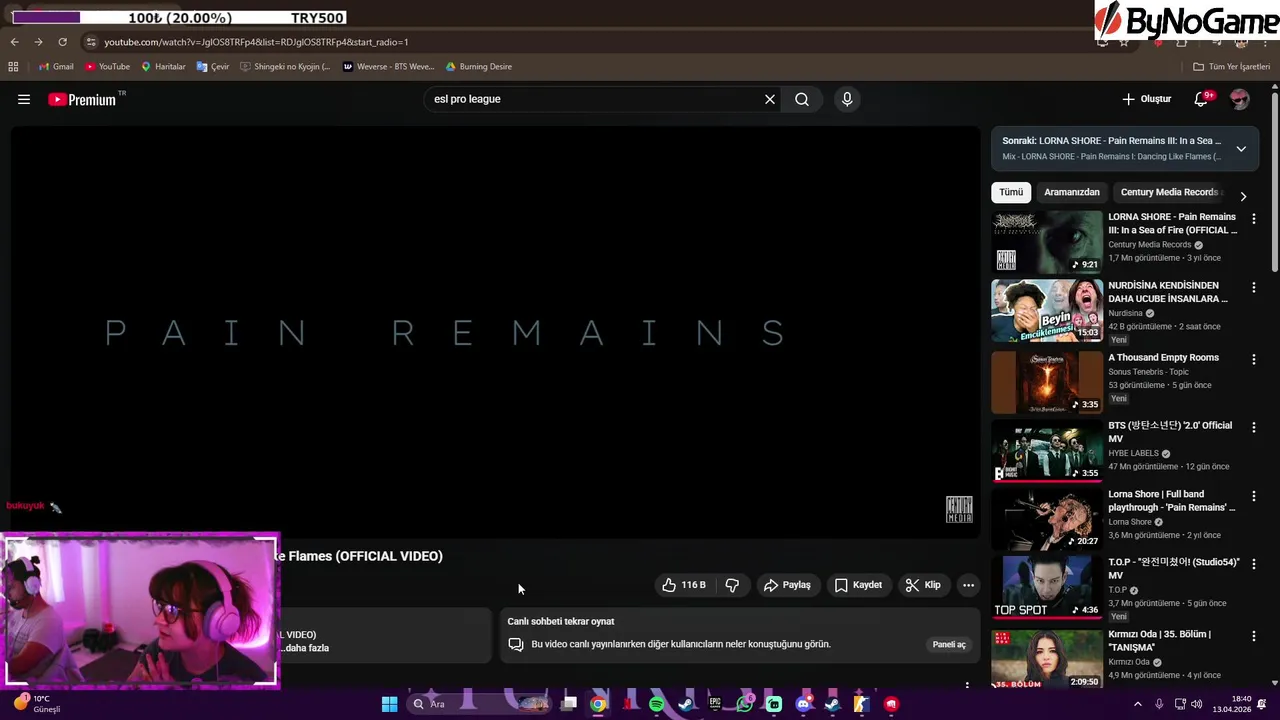Like the video with thumbs up
The height and width of the screenshot is (720, 1280).
tap(684, 585)
